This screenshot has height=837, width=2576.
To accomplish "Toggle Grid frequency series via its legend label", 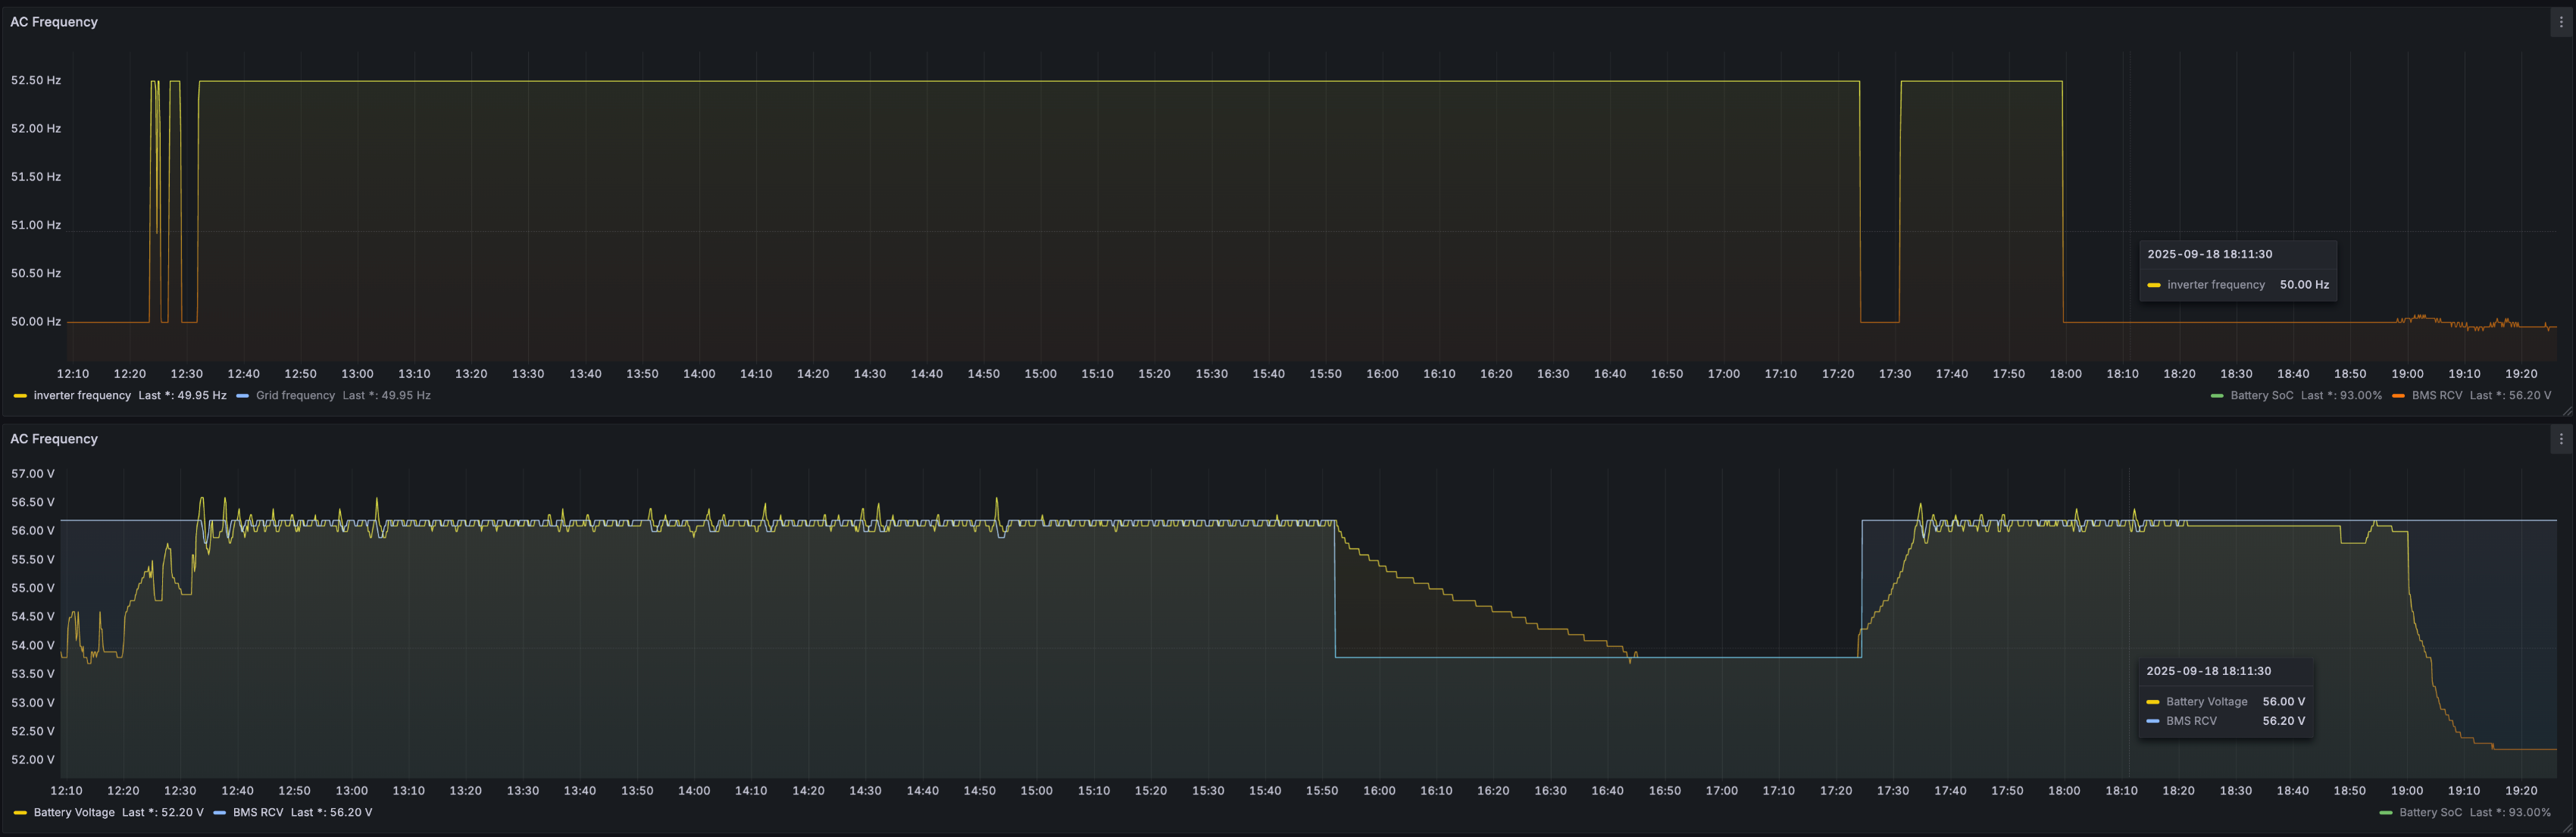I will 295,396.
